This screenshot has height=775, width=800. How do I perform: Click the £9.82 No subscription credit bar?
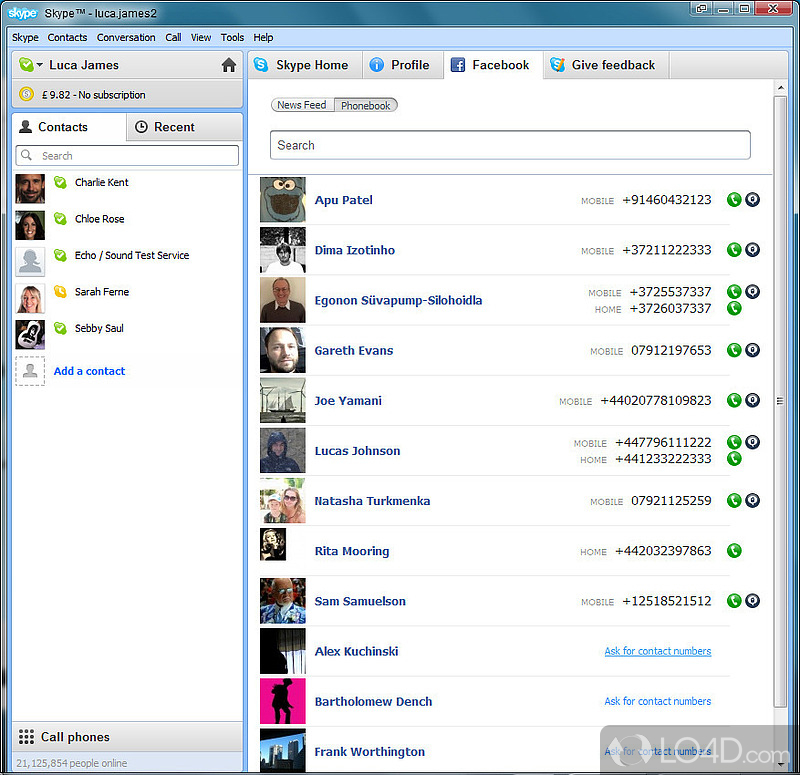tap(127, 94)
